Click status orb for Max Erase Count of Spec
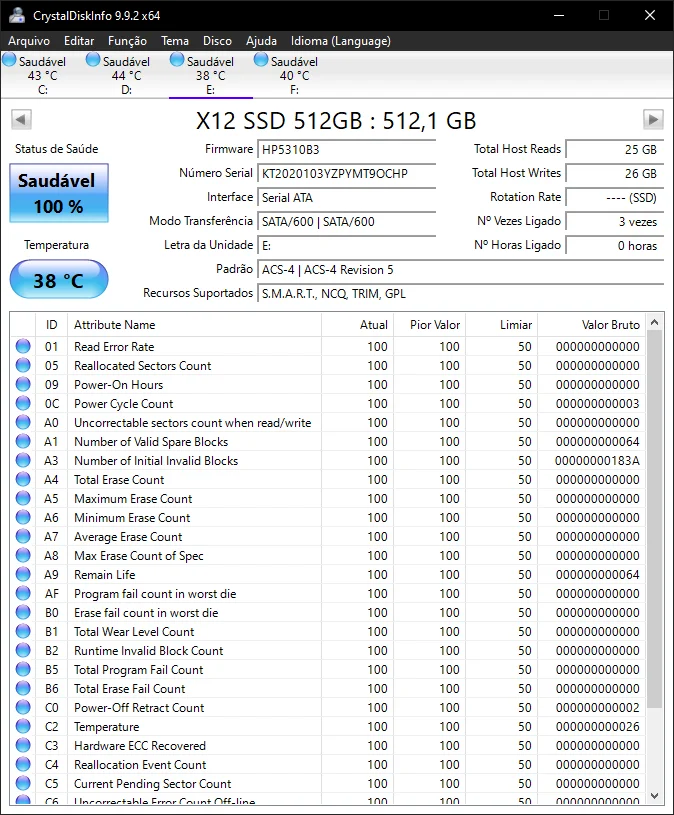The height and width of the screenshot is (815, 674). pyautogui.click(x=23, y=556)
